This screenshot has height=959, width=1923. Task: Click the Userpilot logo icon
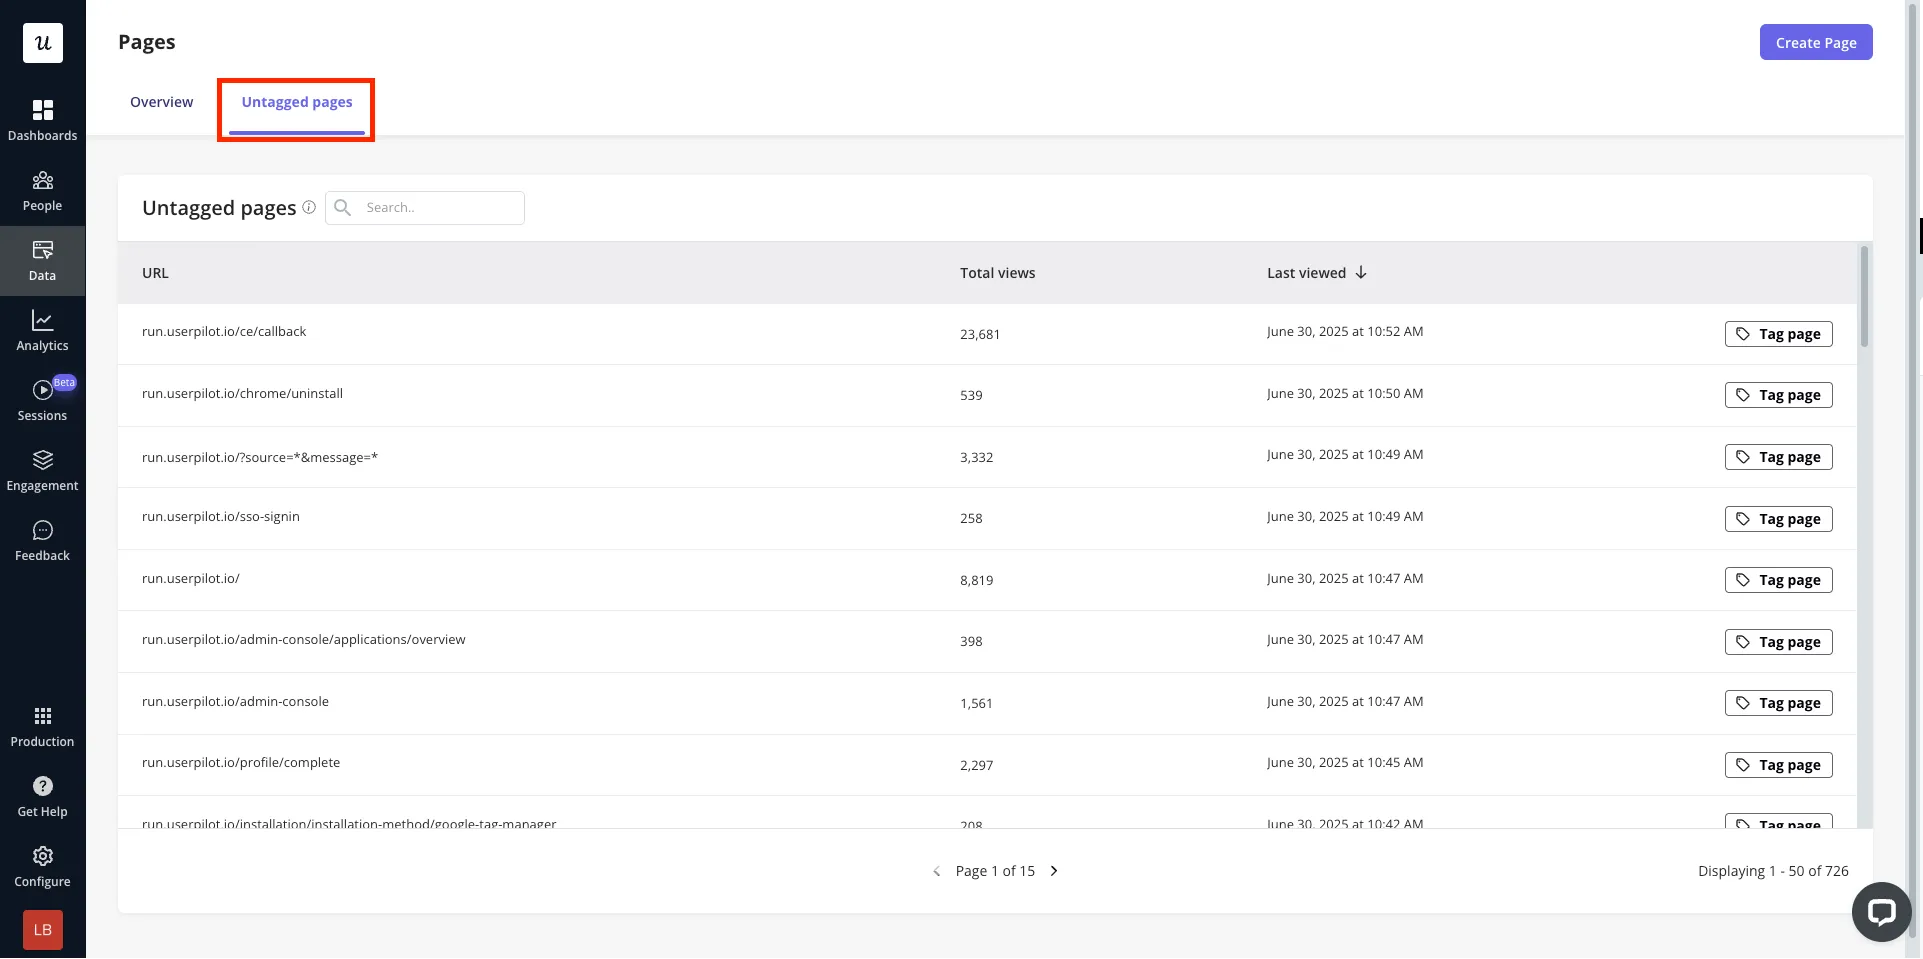pyautogui.click(x=43, y=43)
